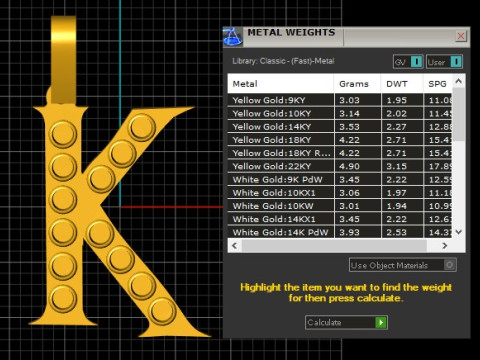The height and width of the screenshot is (360, 480).
Task: Click the table's horizontal scrollbar thumb
Action: (x=334, y=246)
